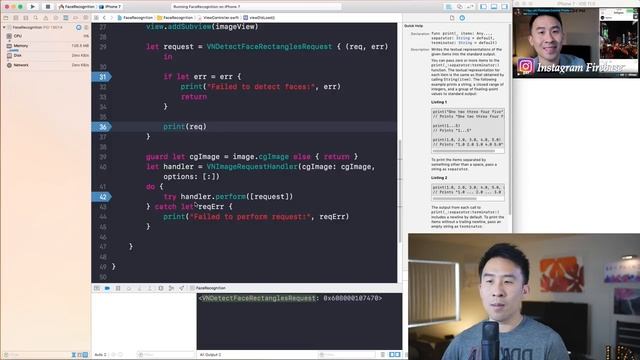Select the Memory gauge row

tap(47, 46)
